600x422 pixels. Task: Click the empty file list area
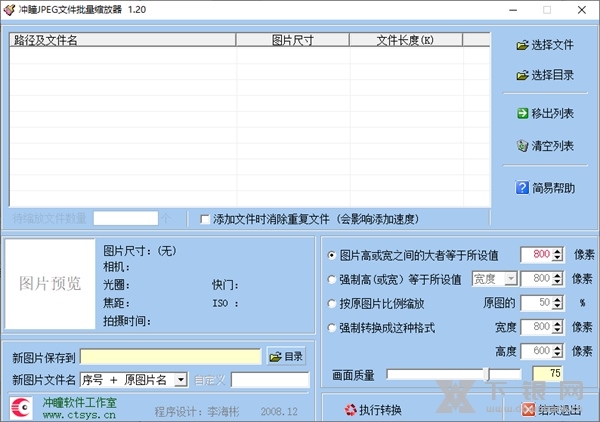click(x=250, y=127)
